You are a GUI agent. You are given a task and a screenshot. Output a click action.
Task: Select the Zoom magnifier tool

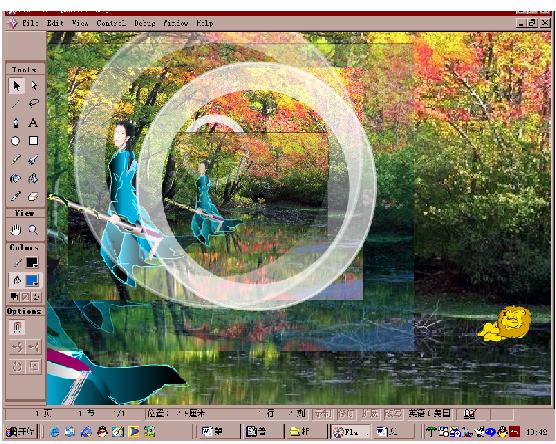33,230
